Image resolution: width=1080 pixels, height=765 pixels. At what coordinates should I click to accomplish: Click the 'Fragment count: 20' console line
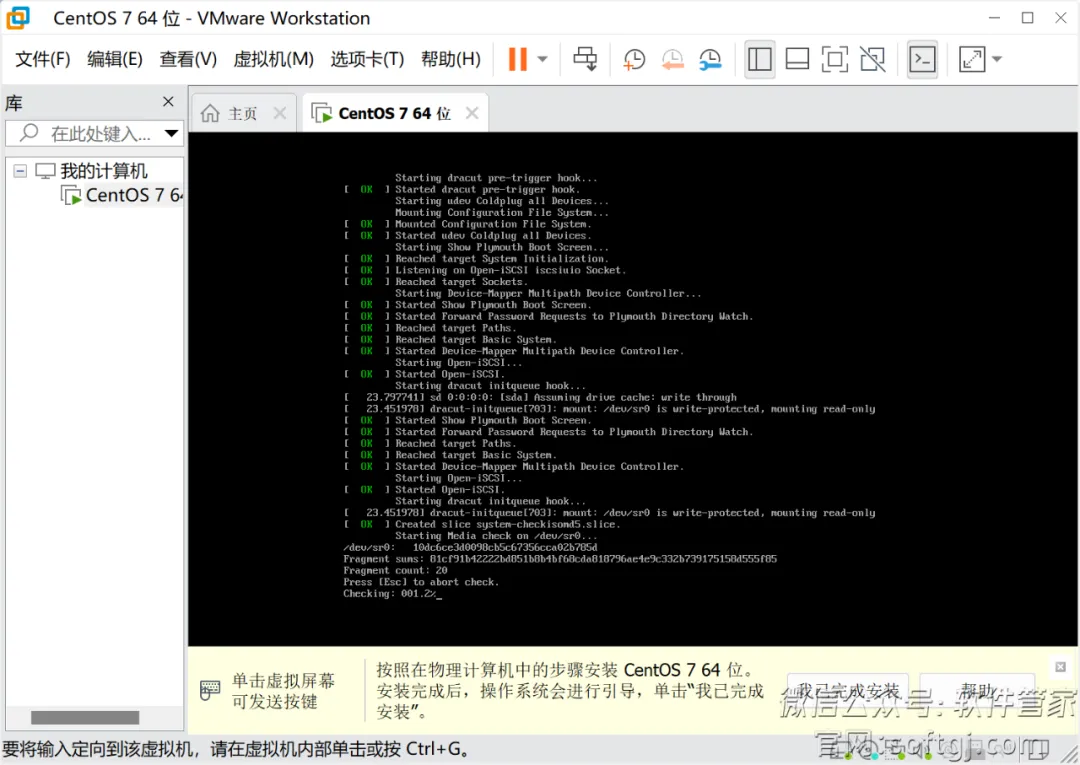[395, 570]
